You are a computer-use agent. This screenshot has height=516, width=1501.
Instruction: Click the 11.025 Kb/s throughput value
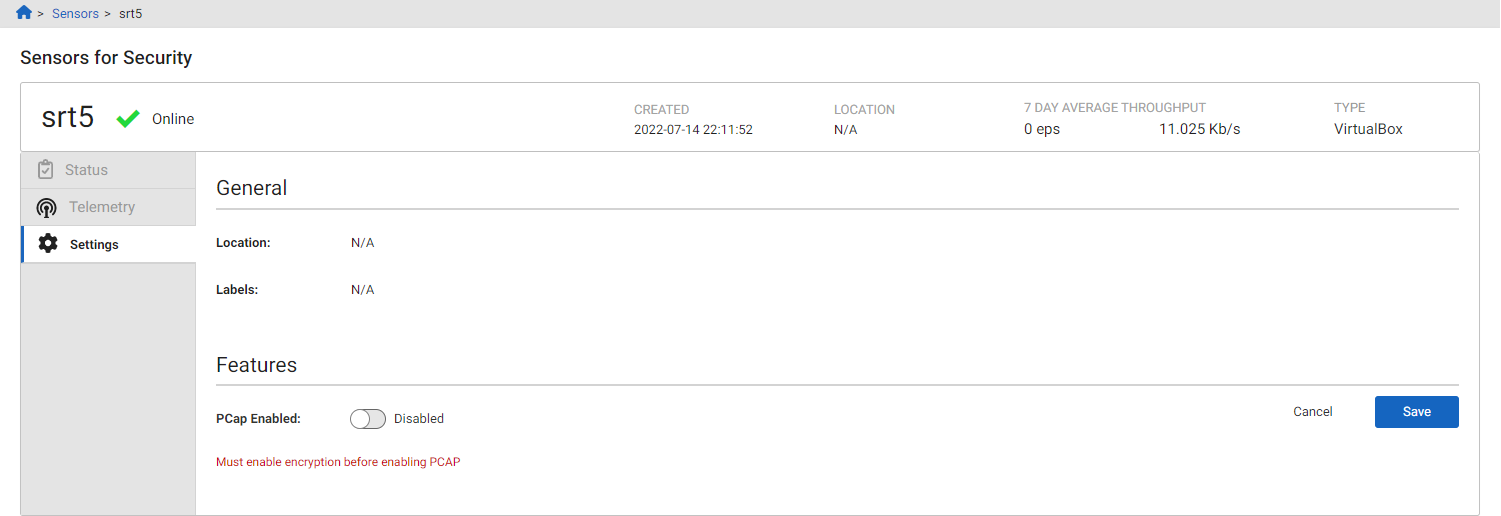[1199, 129]
